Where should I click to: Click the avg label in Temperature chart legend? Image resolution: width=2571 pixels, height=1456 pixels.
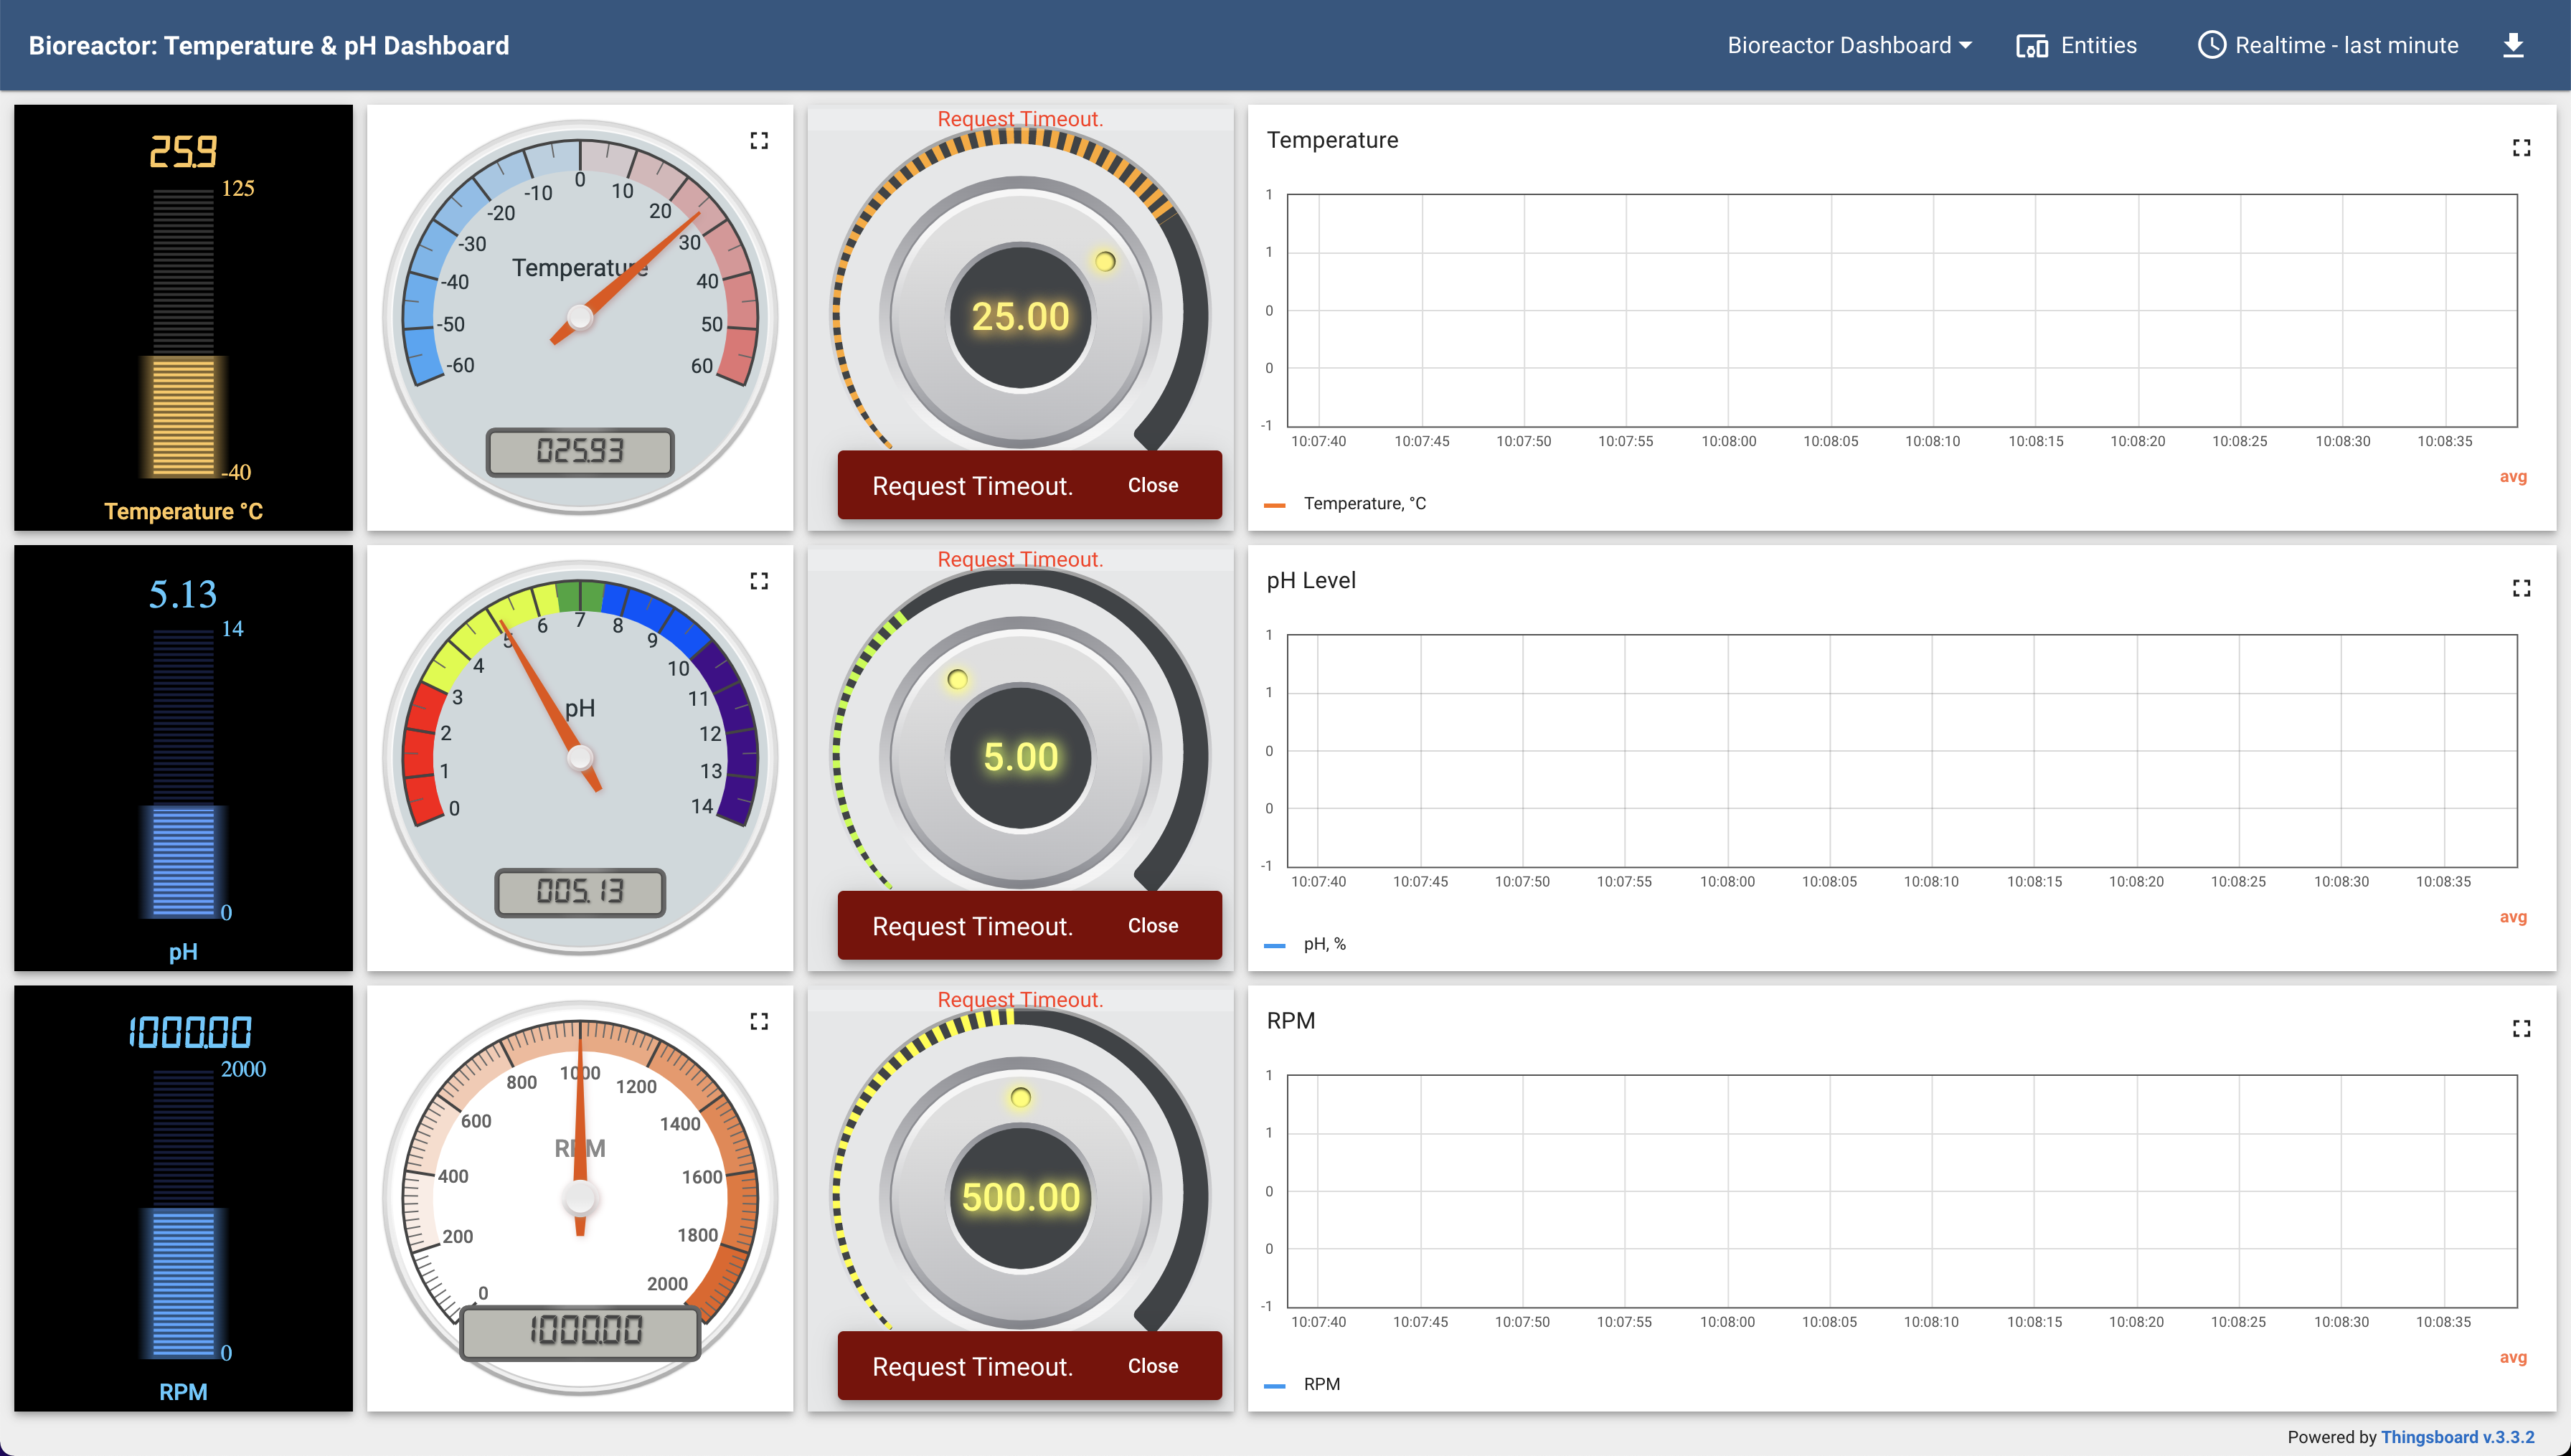tap(2512, 476)
